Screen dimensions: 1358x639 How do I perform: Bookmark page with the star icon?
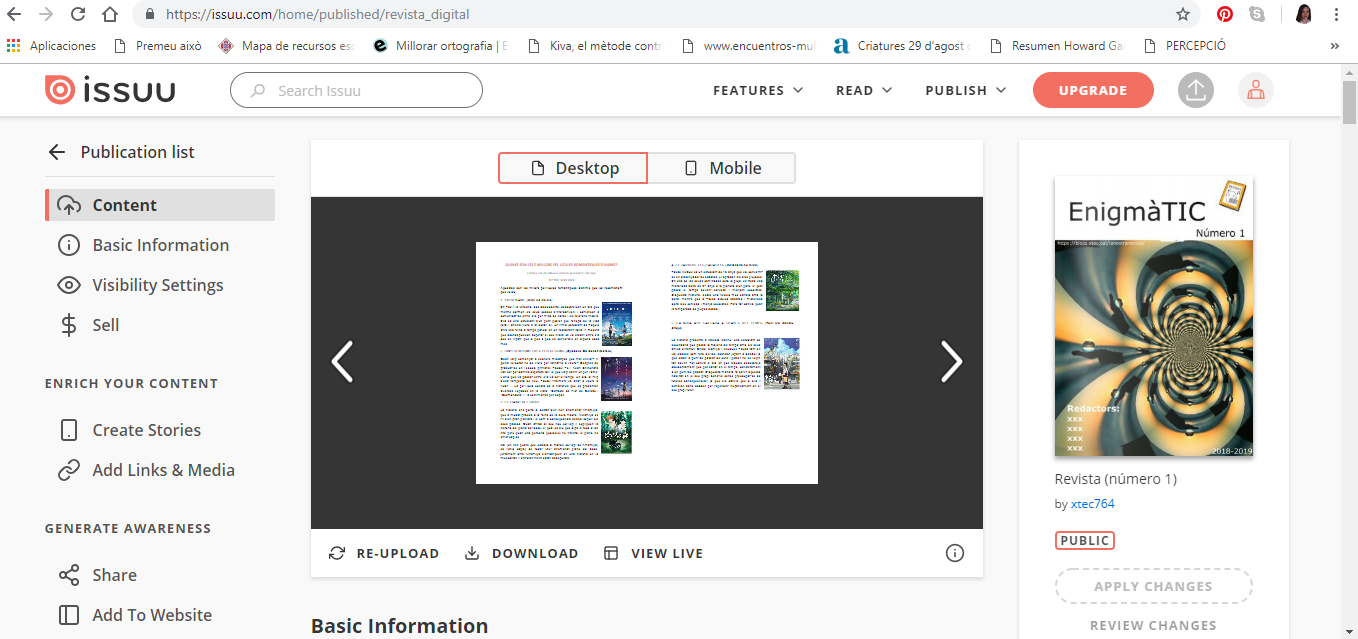pos(1183,15)
